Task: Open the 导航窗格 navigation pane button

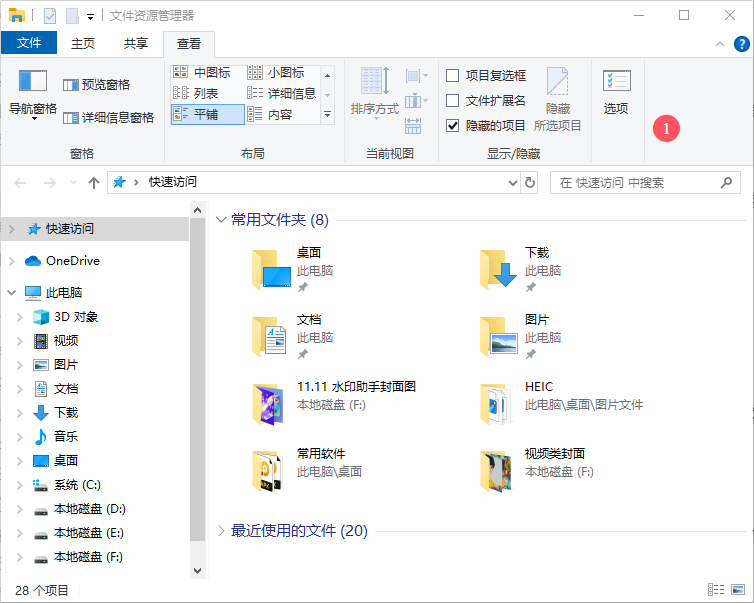Action: coord(33,94)
